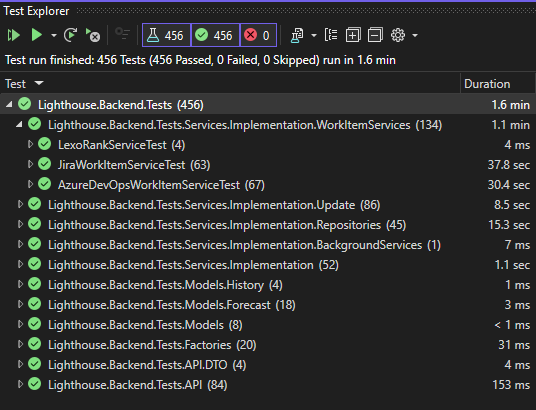Select Lighthouse.Backend.Tests.Services.Implementation (52) row
Viewport: 536px width, 410px height.
pyautogui.click(x=268, y=265)
